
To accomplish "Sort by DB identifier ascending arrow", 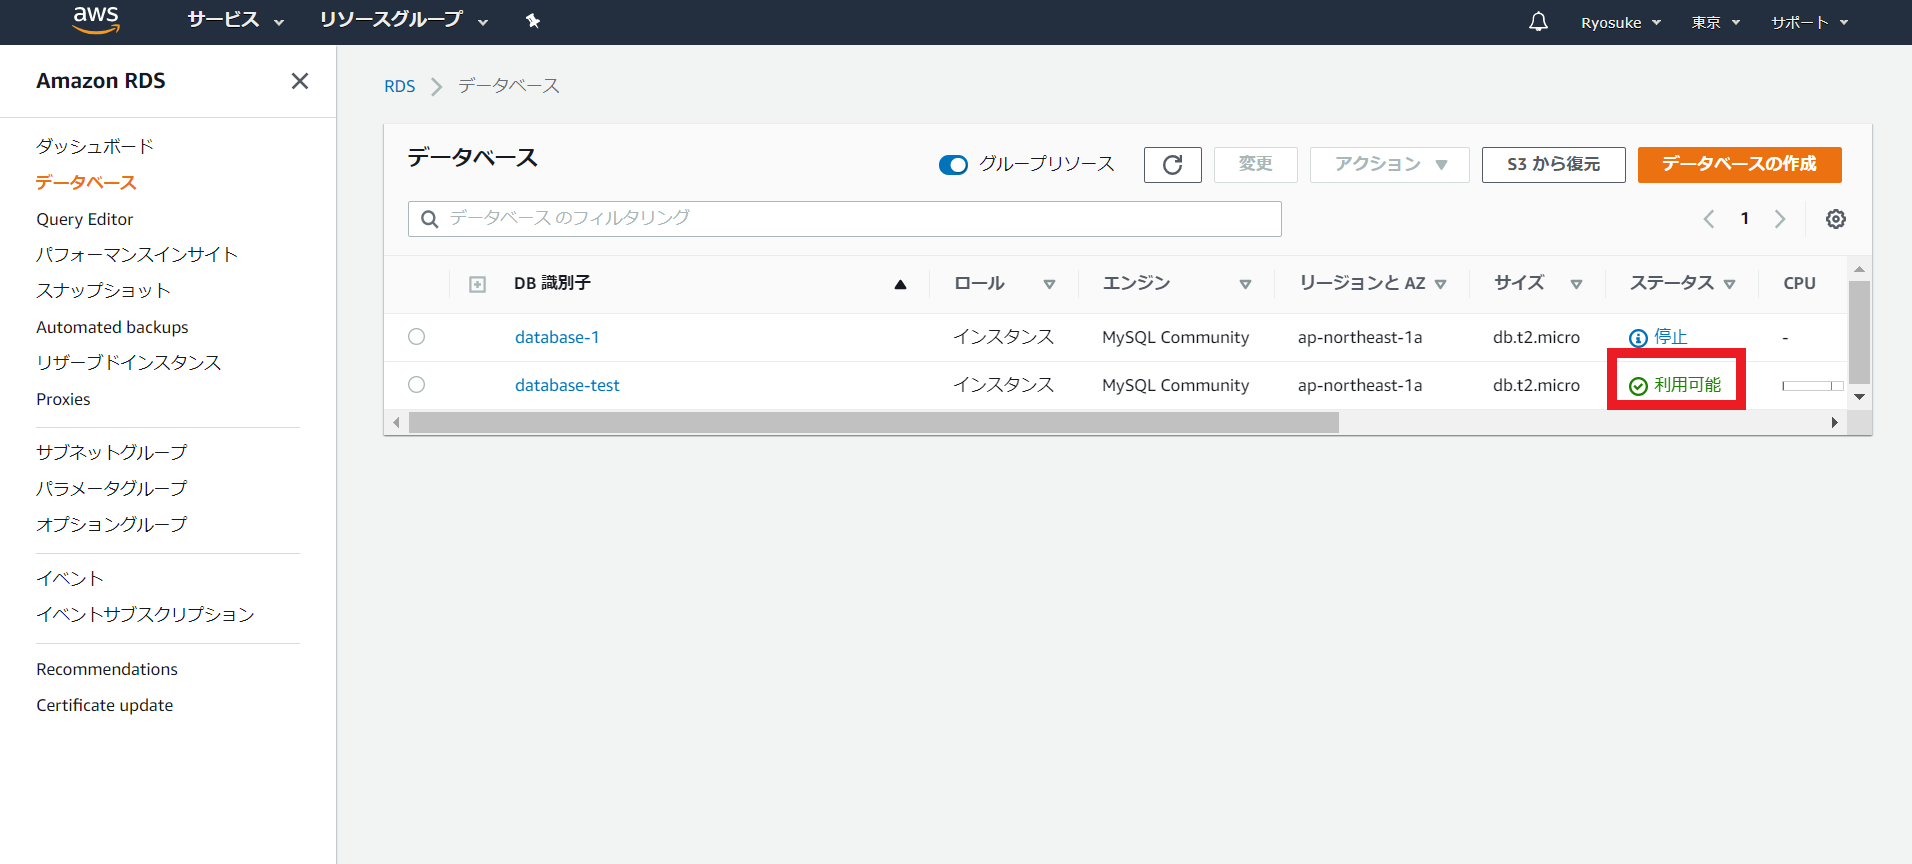I will 900,284.
